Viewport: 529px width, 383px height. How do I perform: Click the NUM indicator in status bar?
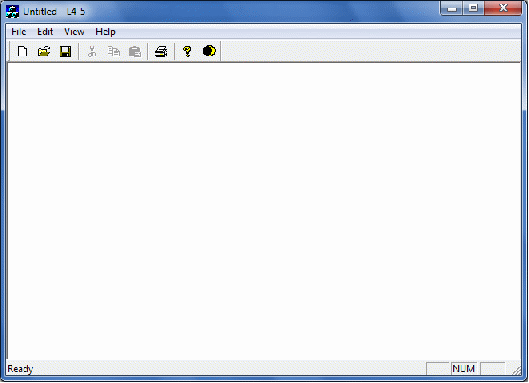pyautogui.click(x=464, y=368)
